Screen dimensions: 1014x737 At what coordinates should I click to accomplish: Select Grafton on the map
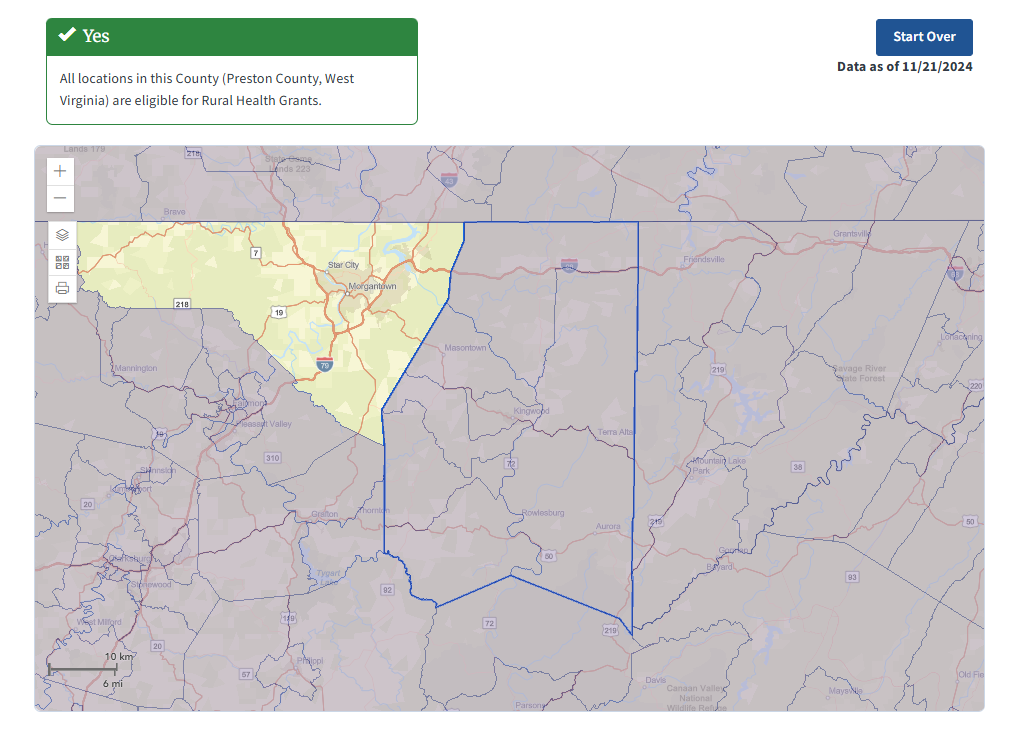click(x=324, y=514)
